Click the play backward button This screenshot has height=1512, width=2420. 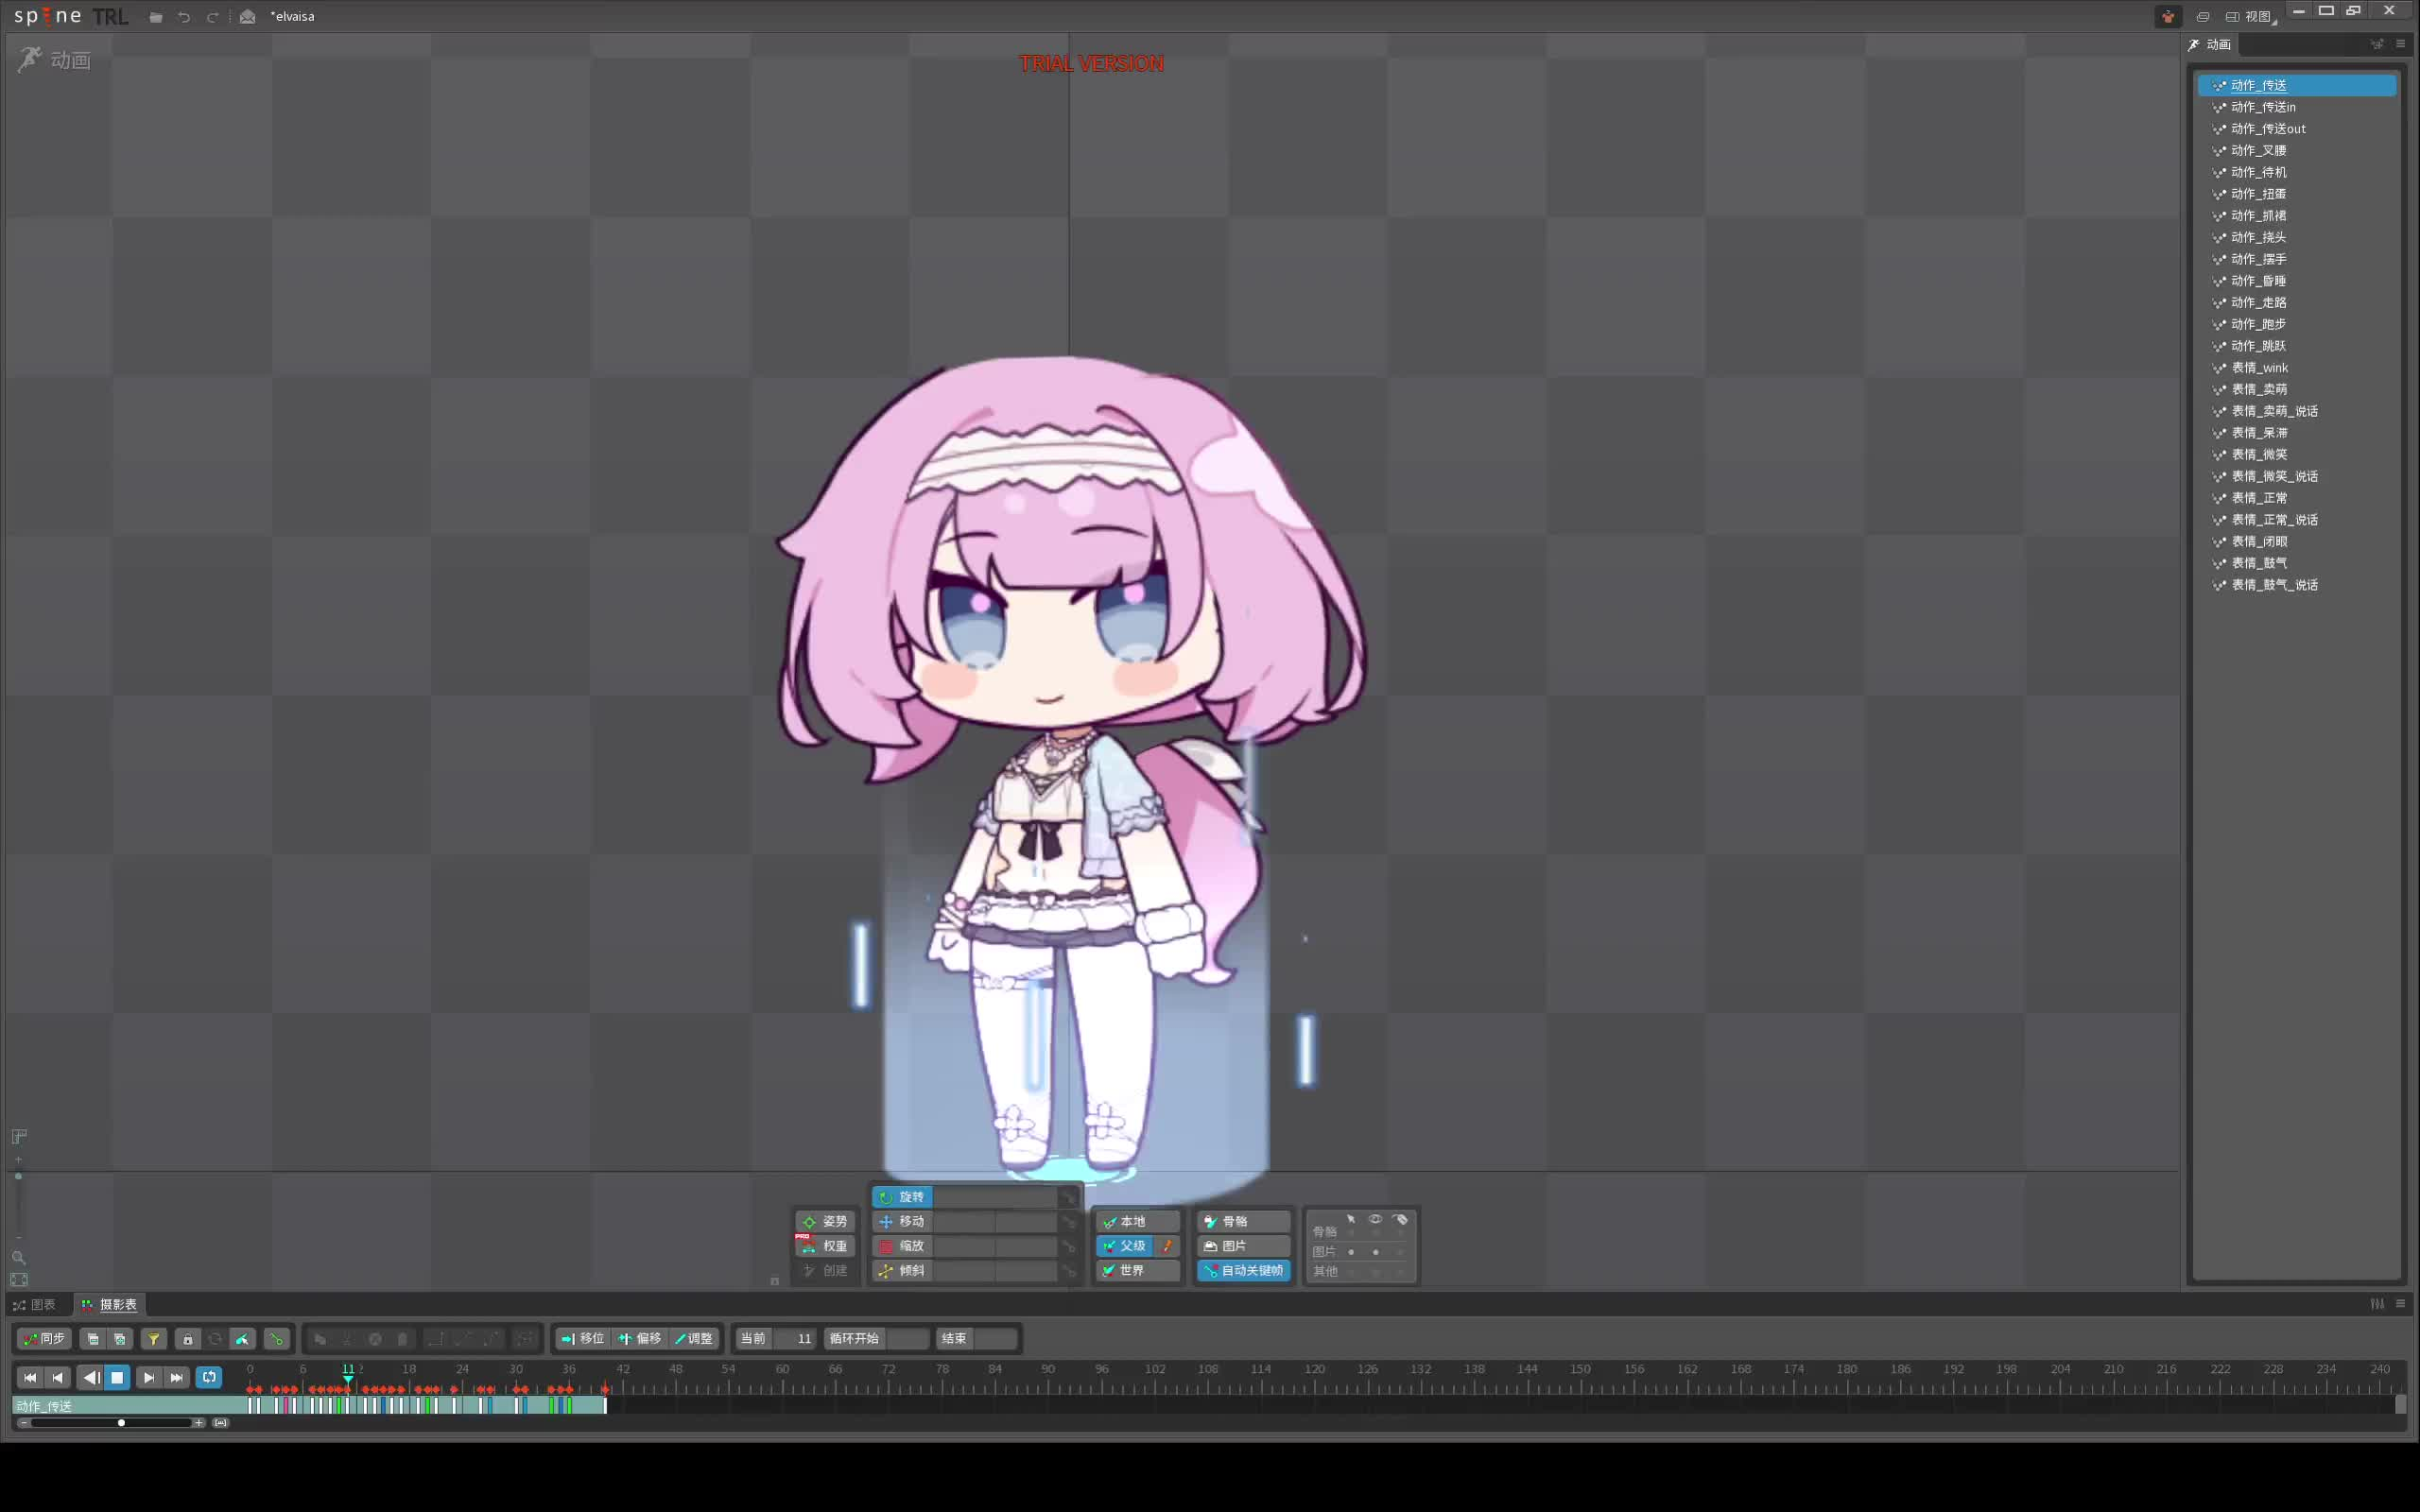click(91, 1378)
